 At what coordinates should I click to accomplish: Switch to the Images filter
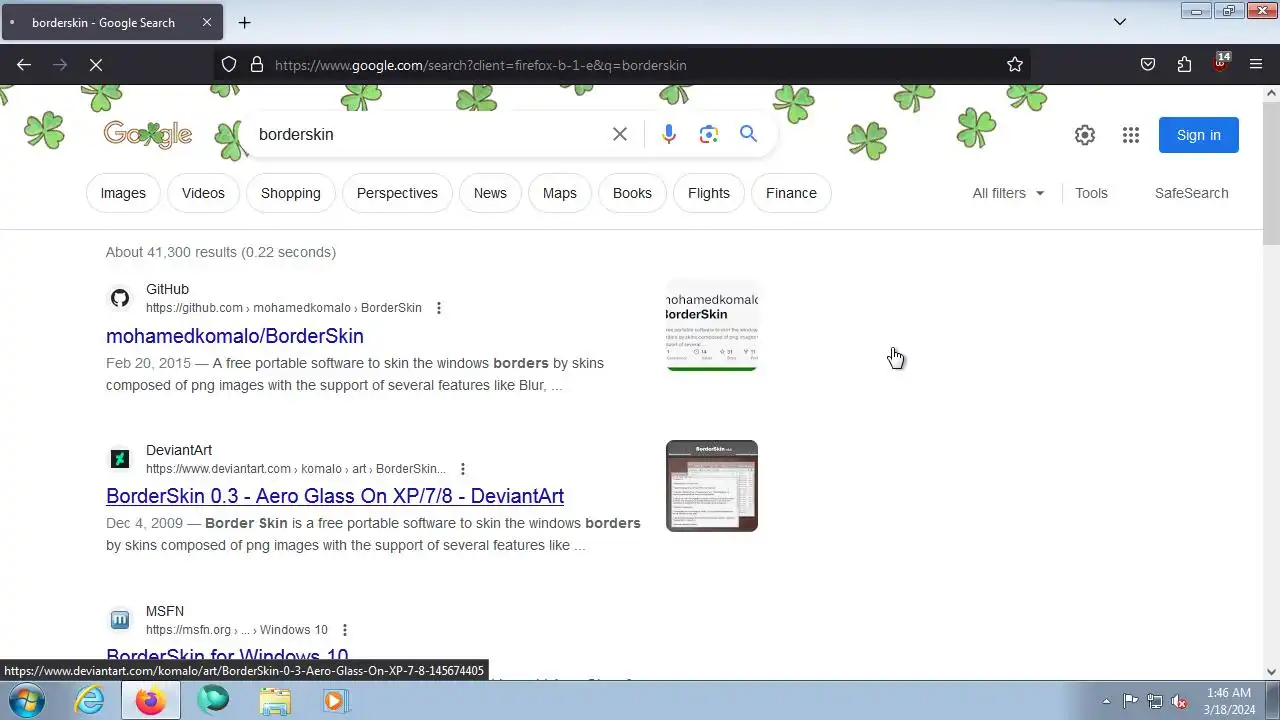tap(123, 193)
